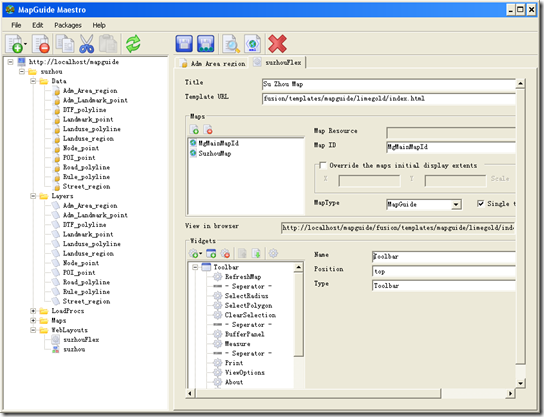The image size is (544, 417).
Task: Click the green refresh arrows icon
Action: (133, 44)
